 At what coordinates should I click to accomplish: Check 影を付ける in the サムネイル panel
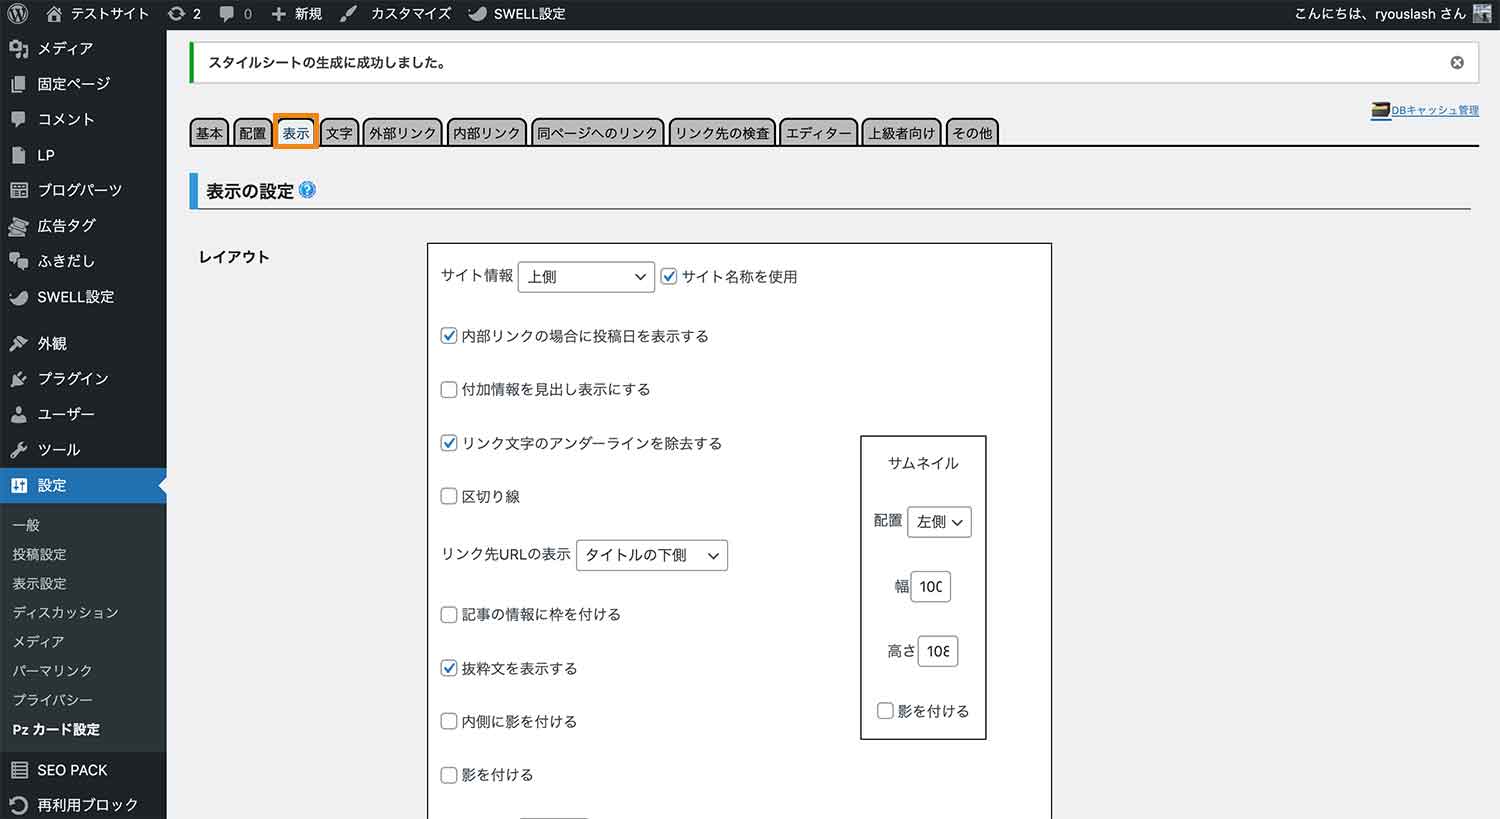[x=885, y=710]
